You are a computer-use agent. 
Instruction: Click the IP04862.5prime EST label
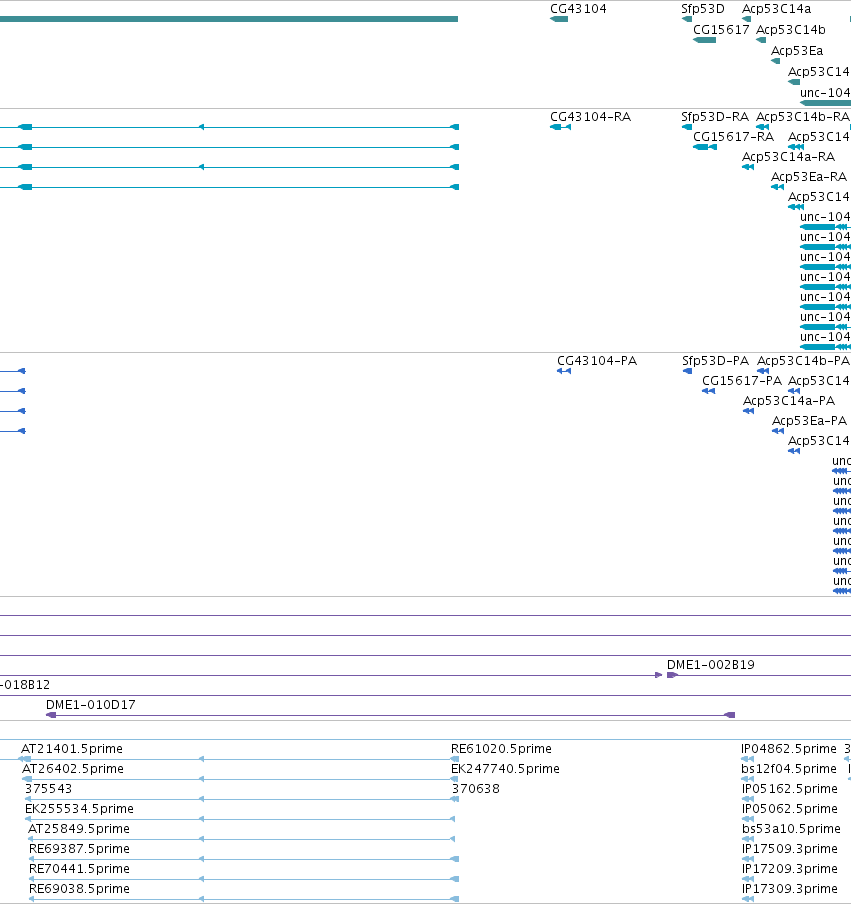point(789,748)
